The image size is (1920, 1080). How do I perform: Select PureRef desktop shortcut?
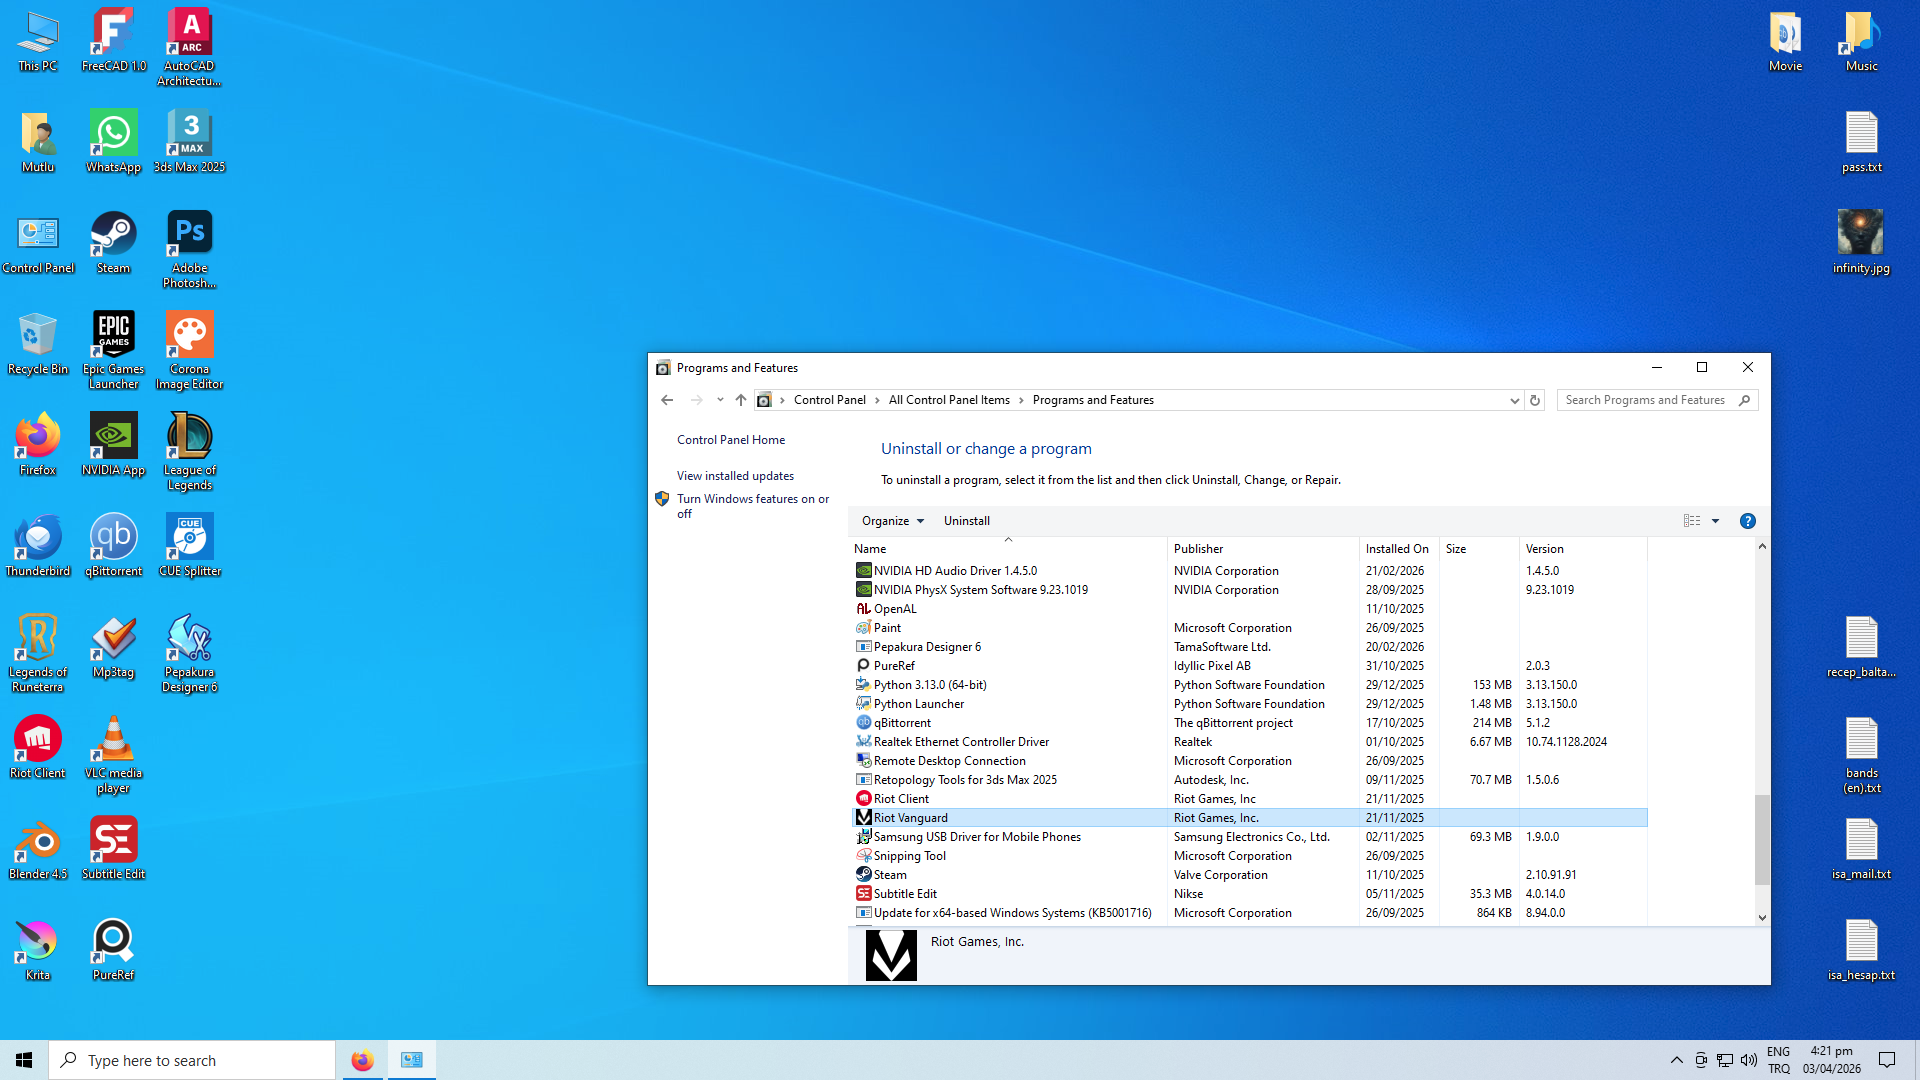coord(113,950)
